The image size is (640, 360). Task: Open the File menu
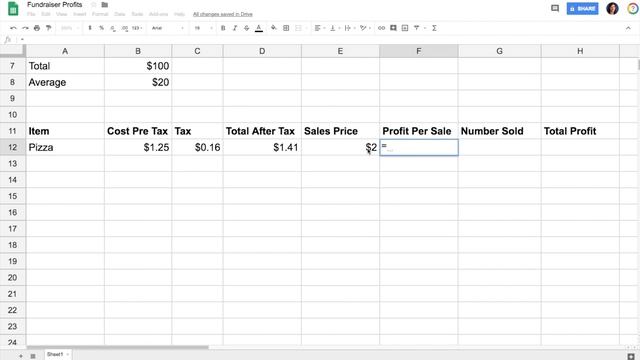click(31, 14)
